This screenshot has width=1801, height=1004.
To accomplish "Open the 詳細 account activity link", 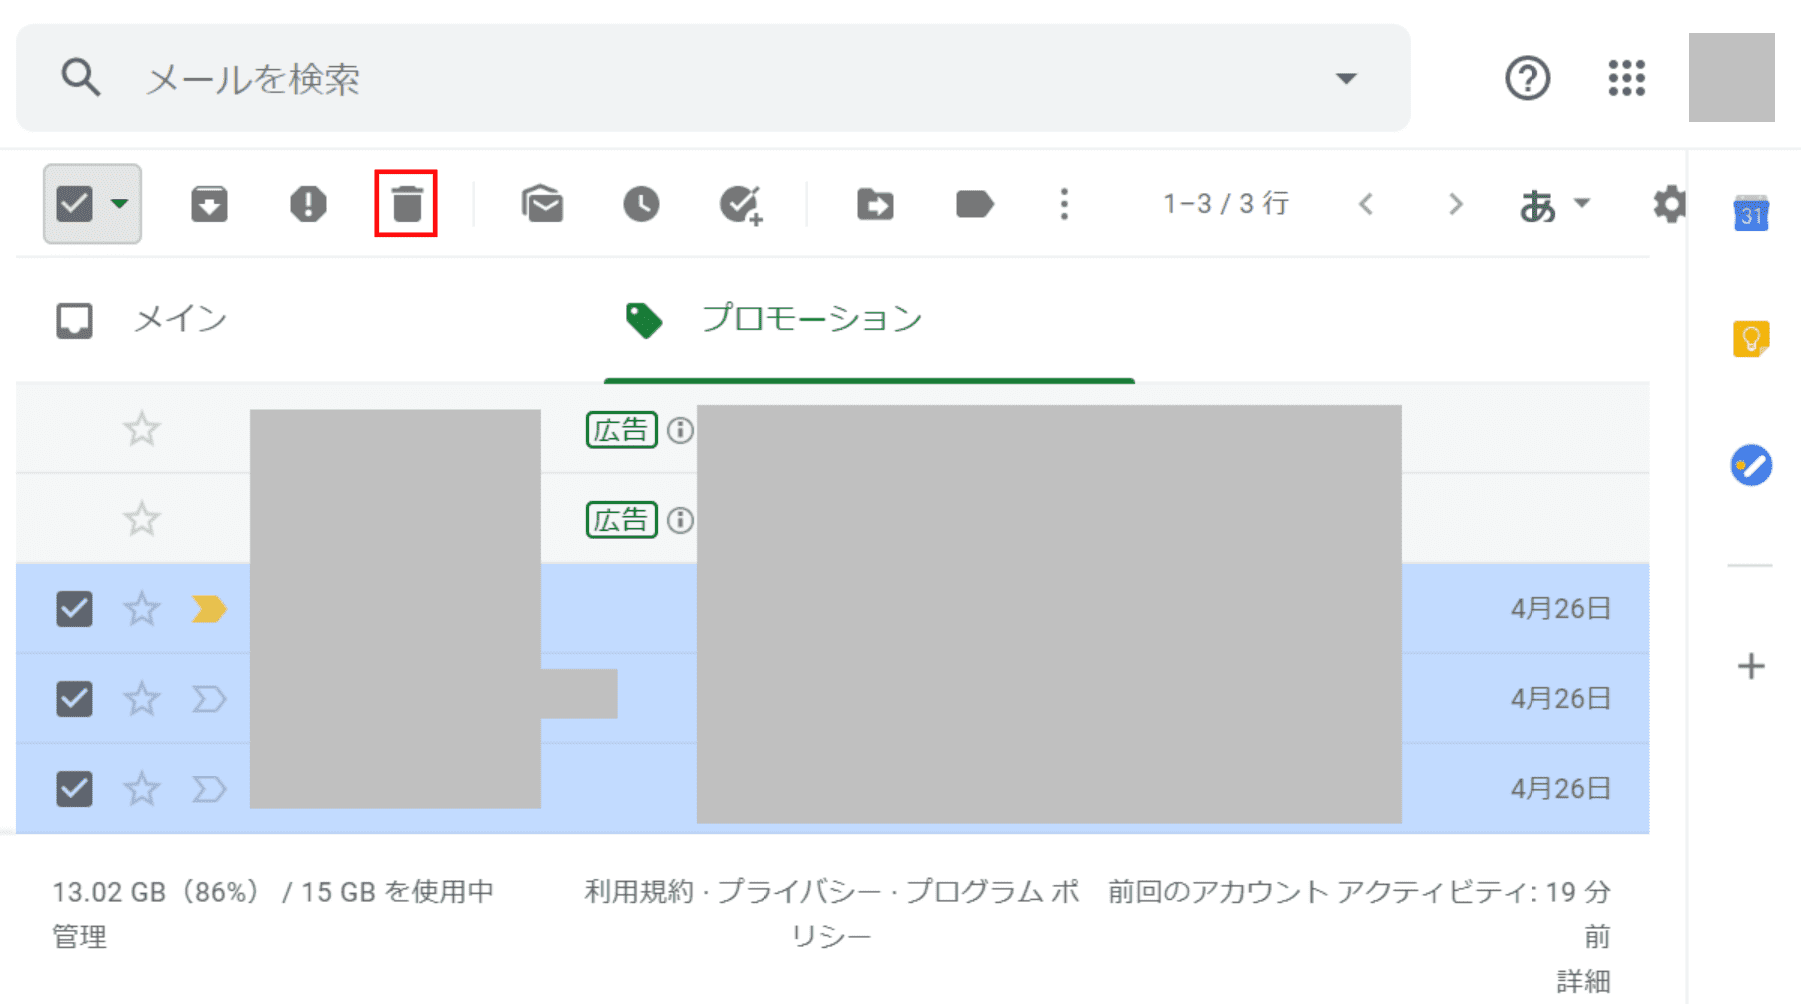I will (x=1584, y=982).
